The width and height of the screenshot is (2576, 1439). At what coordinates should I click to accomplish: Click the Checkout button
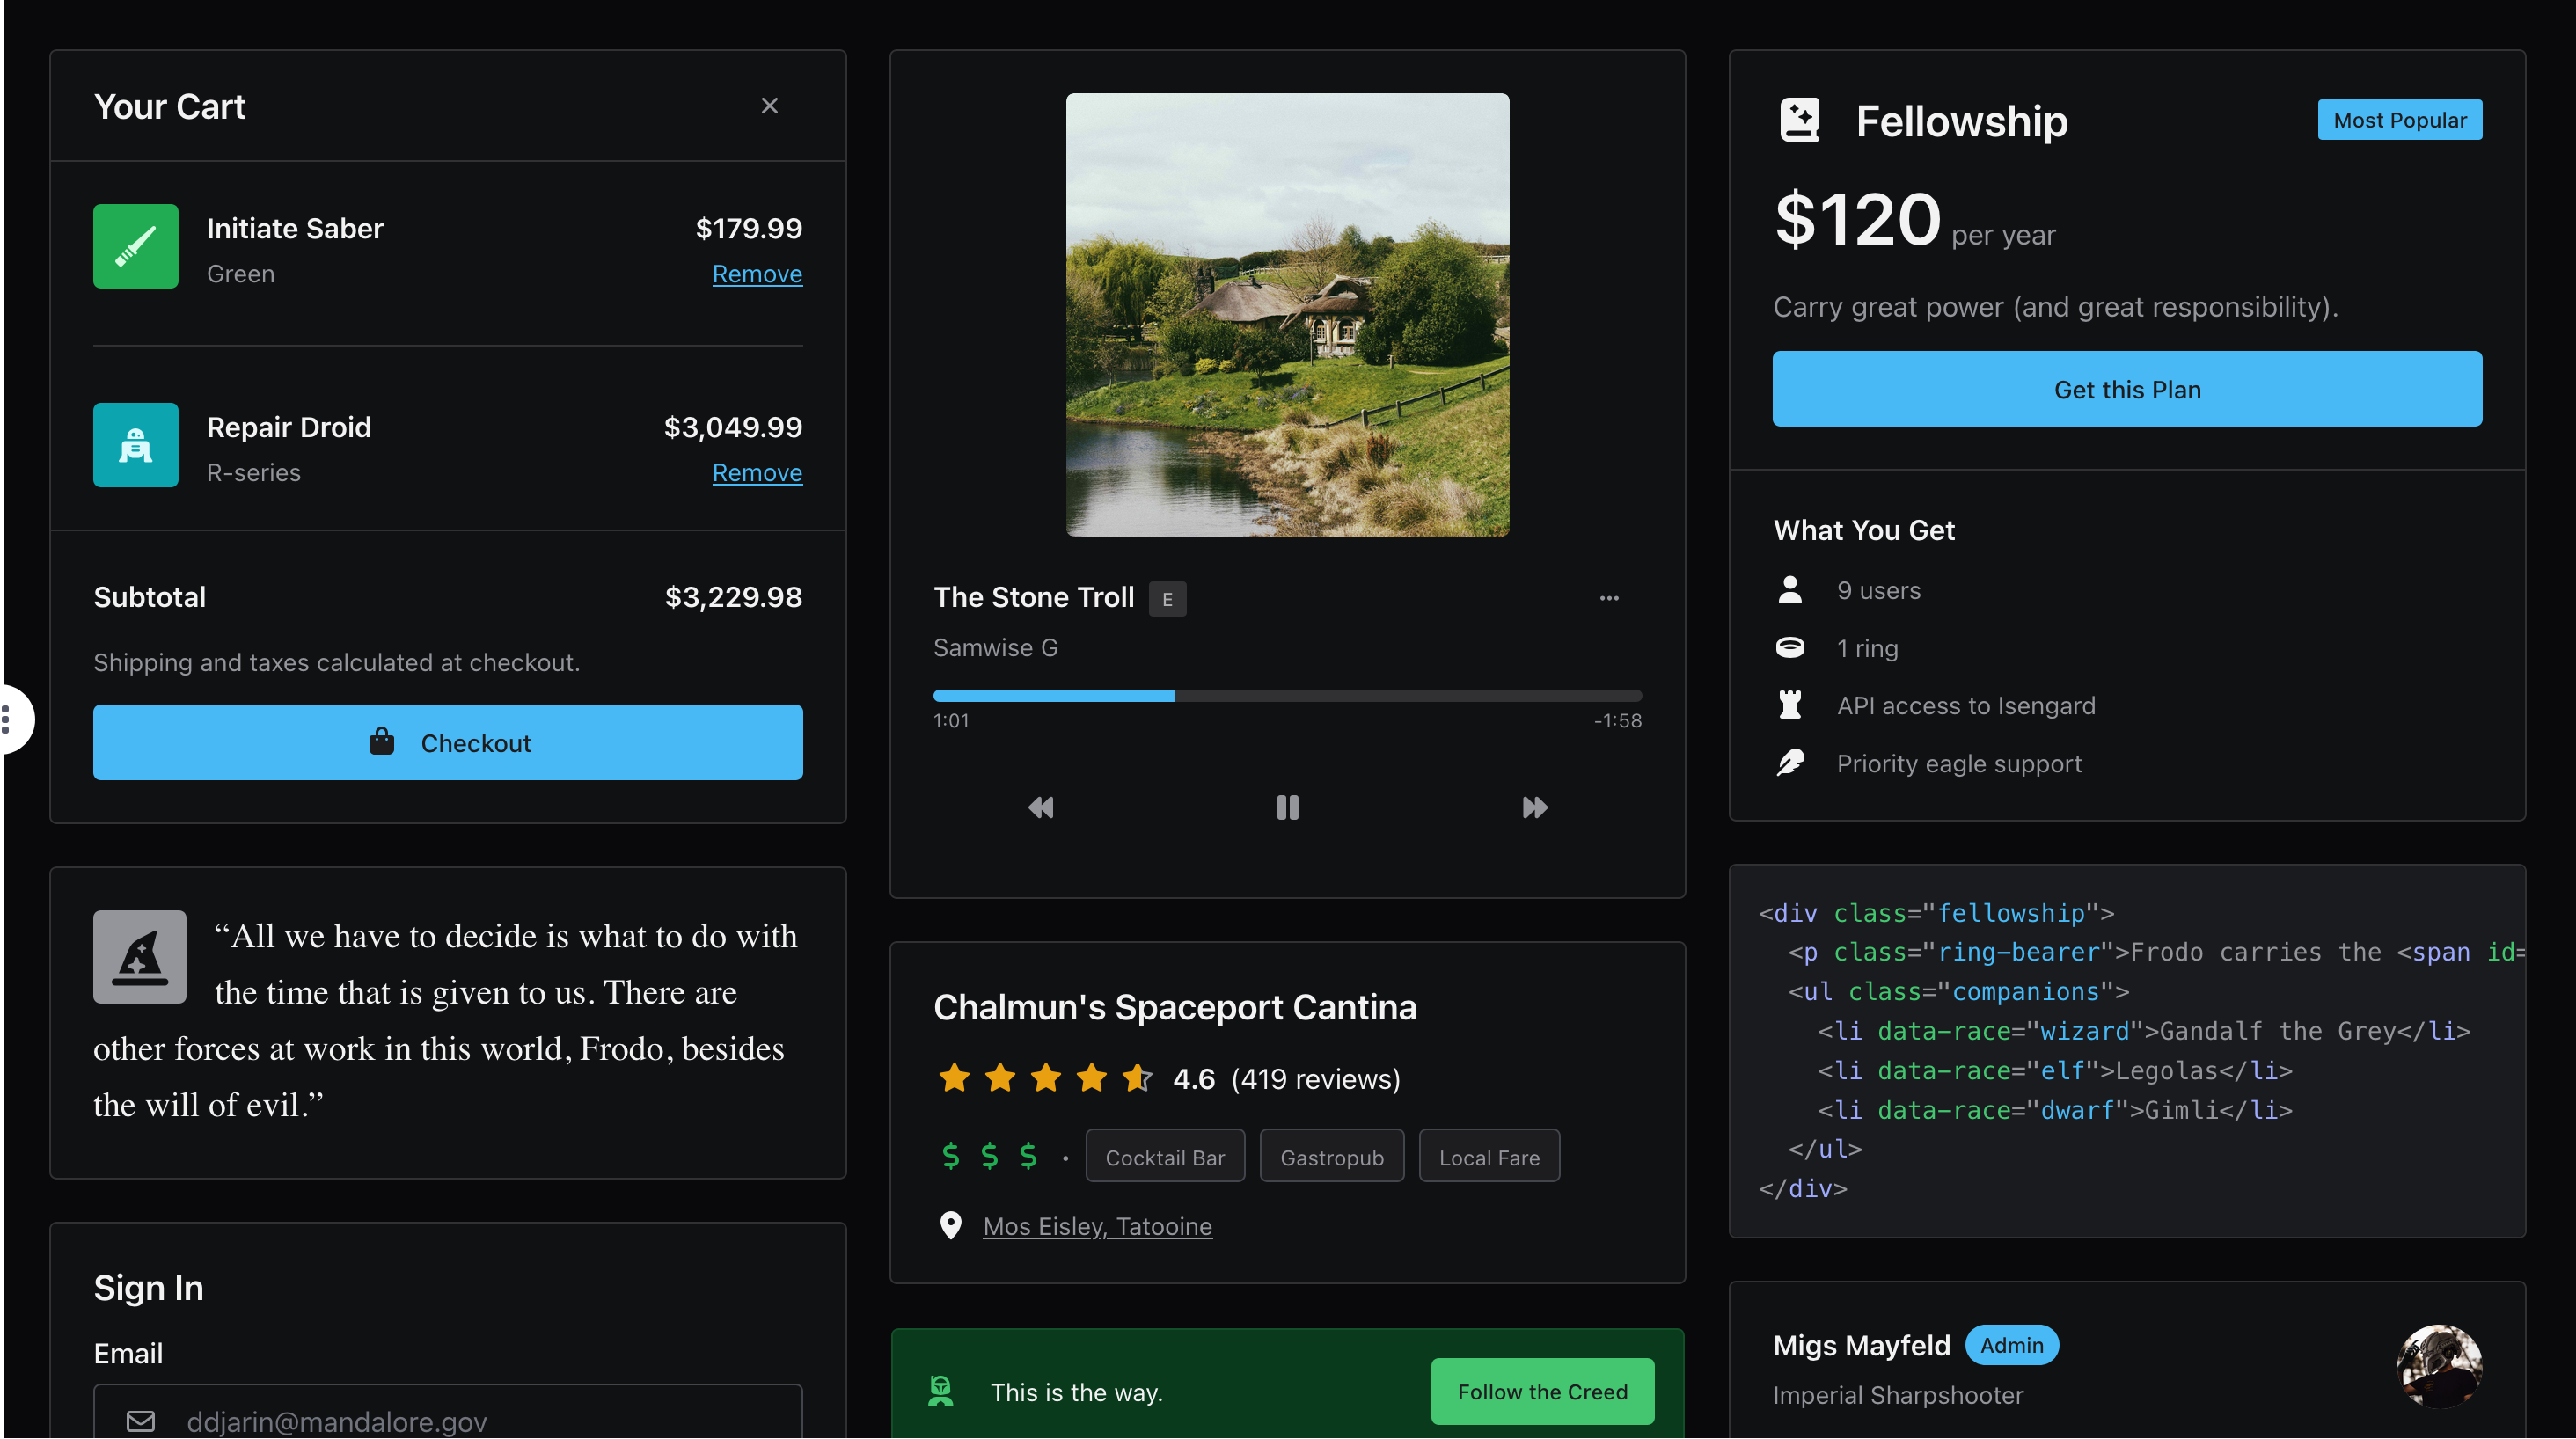pyautogui.click(x=448, y=743)
